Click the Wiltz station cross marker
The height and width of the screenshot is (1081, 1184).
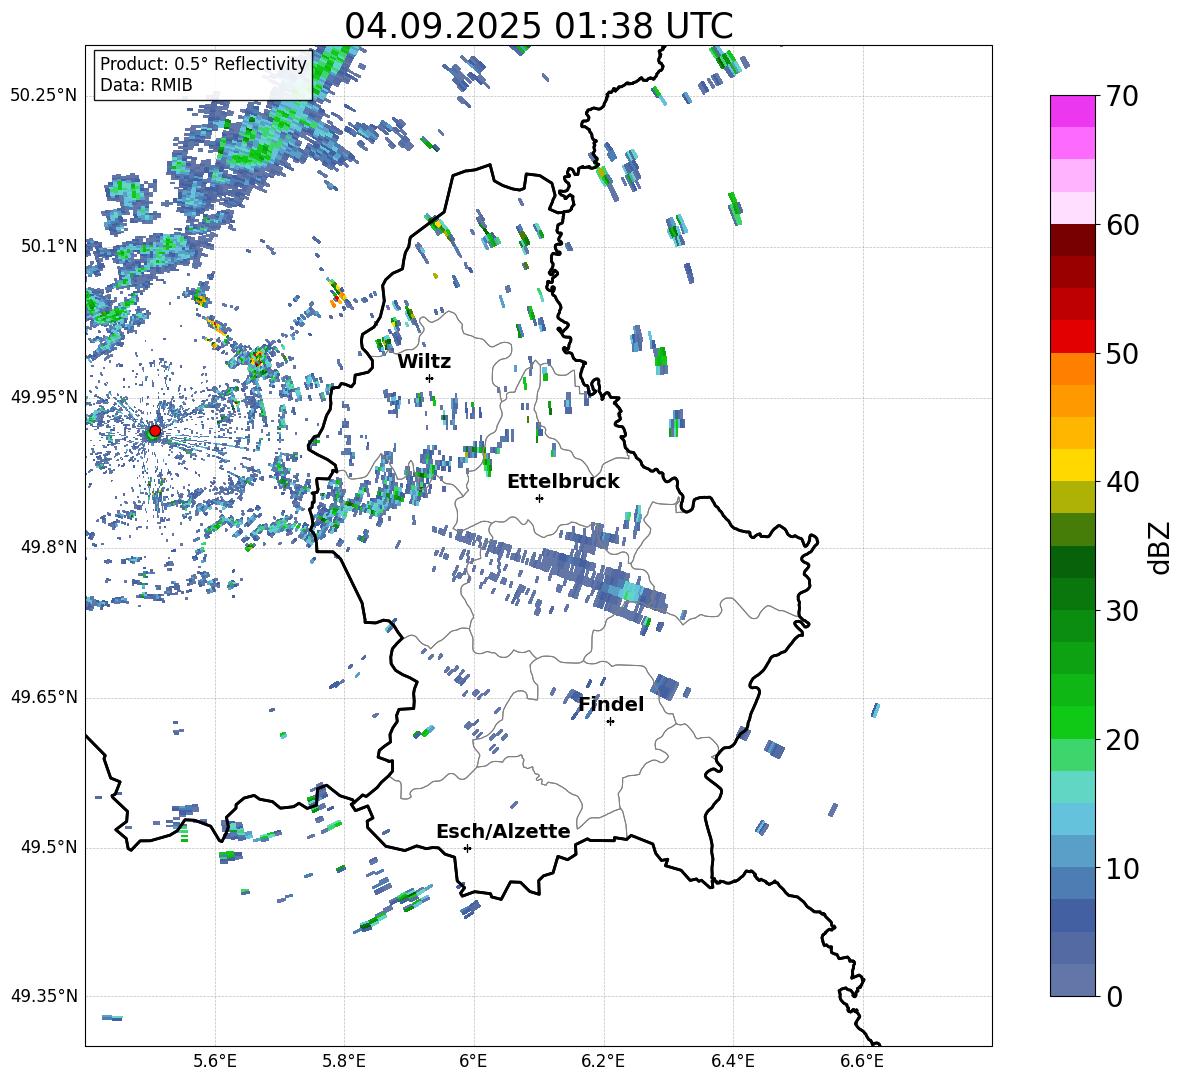tap(429, 378)
